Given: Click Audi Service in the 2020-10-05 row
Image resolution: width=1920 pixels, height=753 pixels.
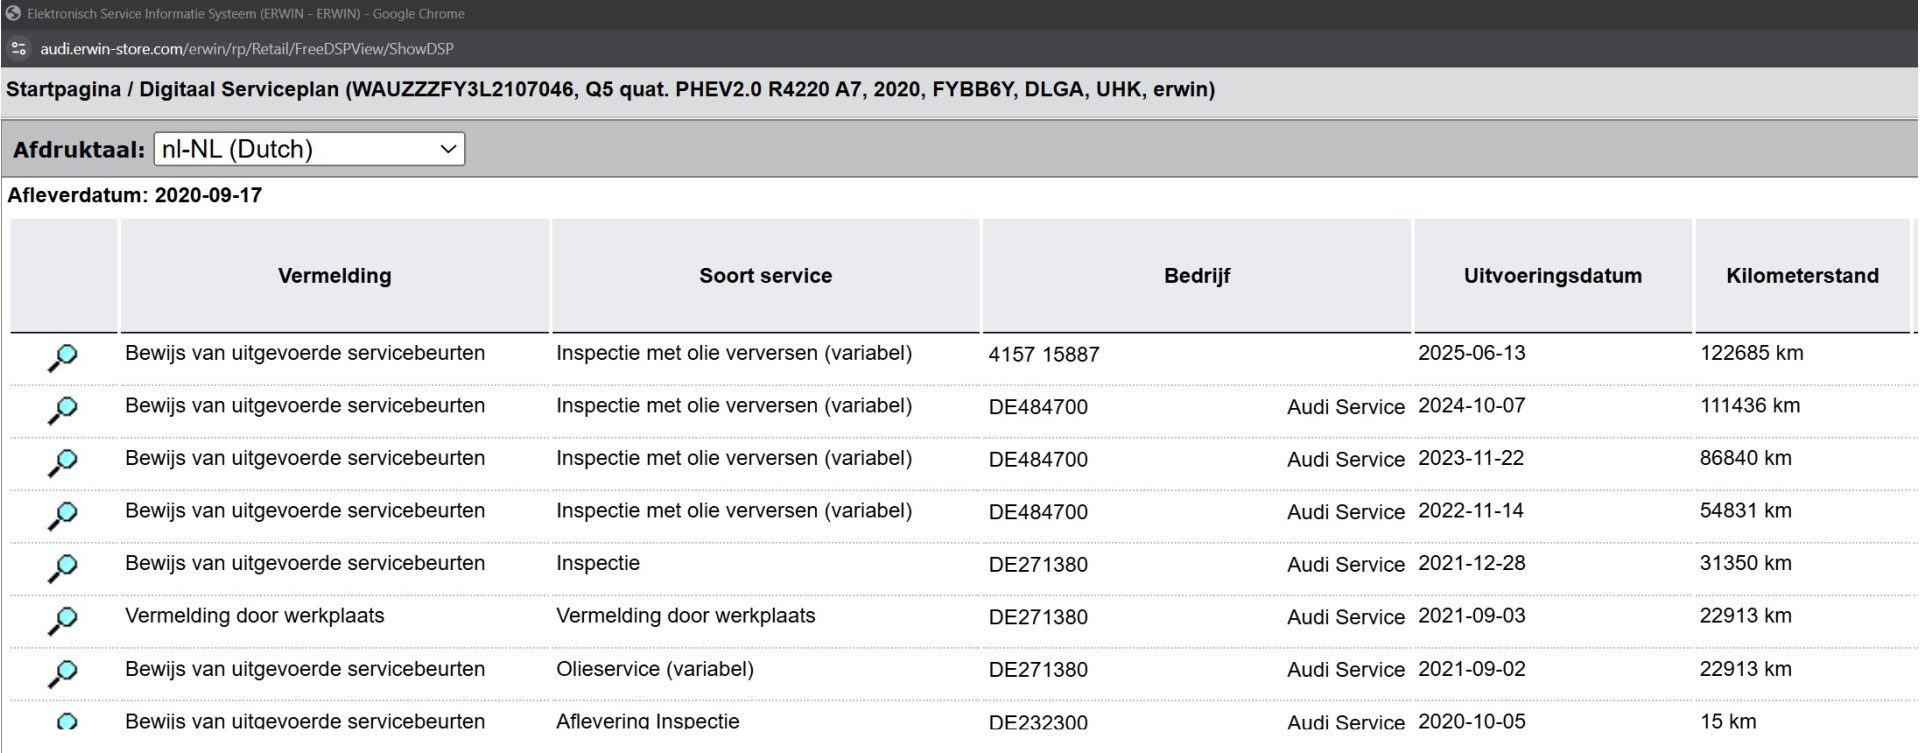Looking at the screenshot, I should (x=1346, y=722).
